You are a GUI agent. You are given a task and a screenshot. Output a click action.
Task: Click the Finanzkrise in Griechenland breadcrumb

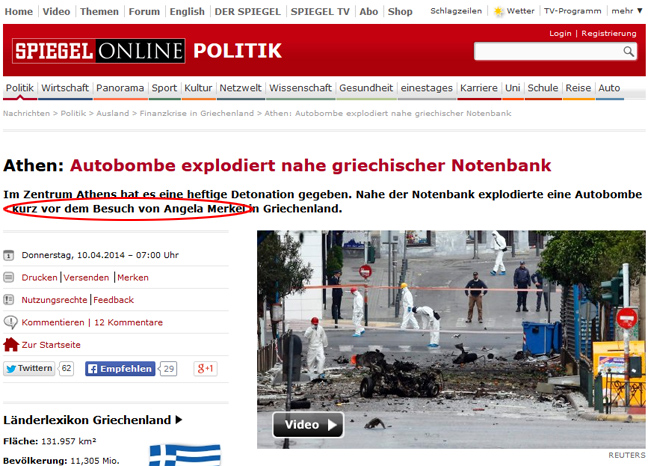coord(197,113)
